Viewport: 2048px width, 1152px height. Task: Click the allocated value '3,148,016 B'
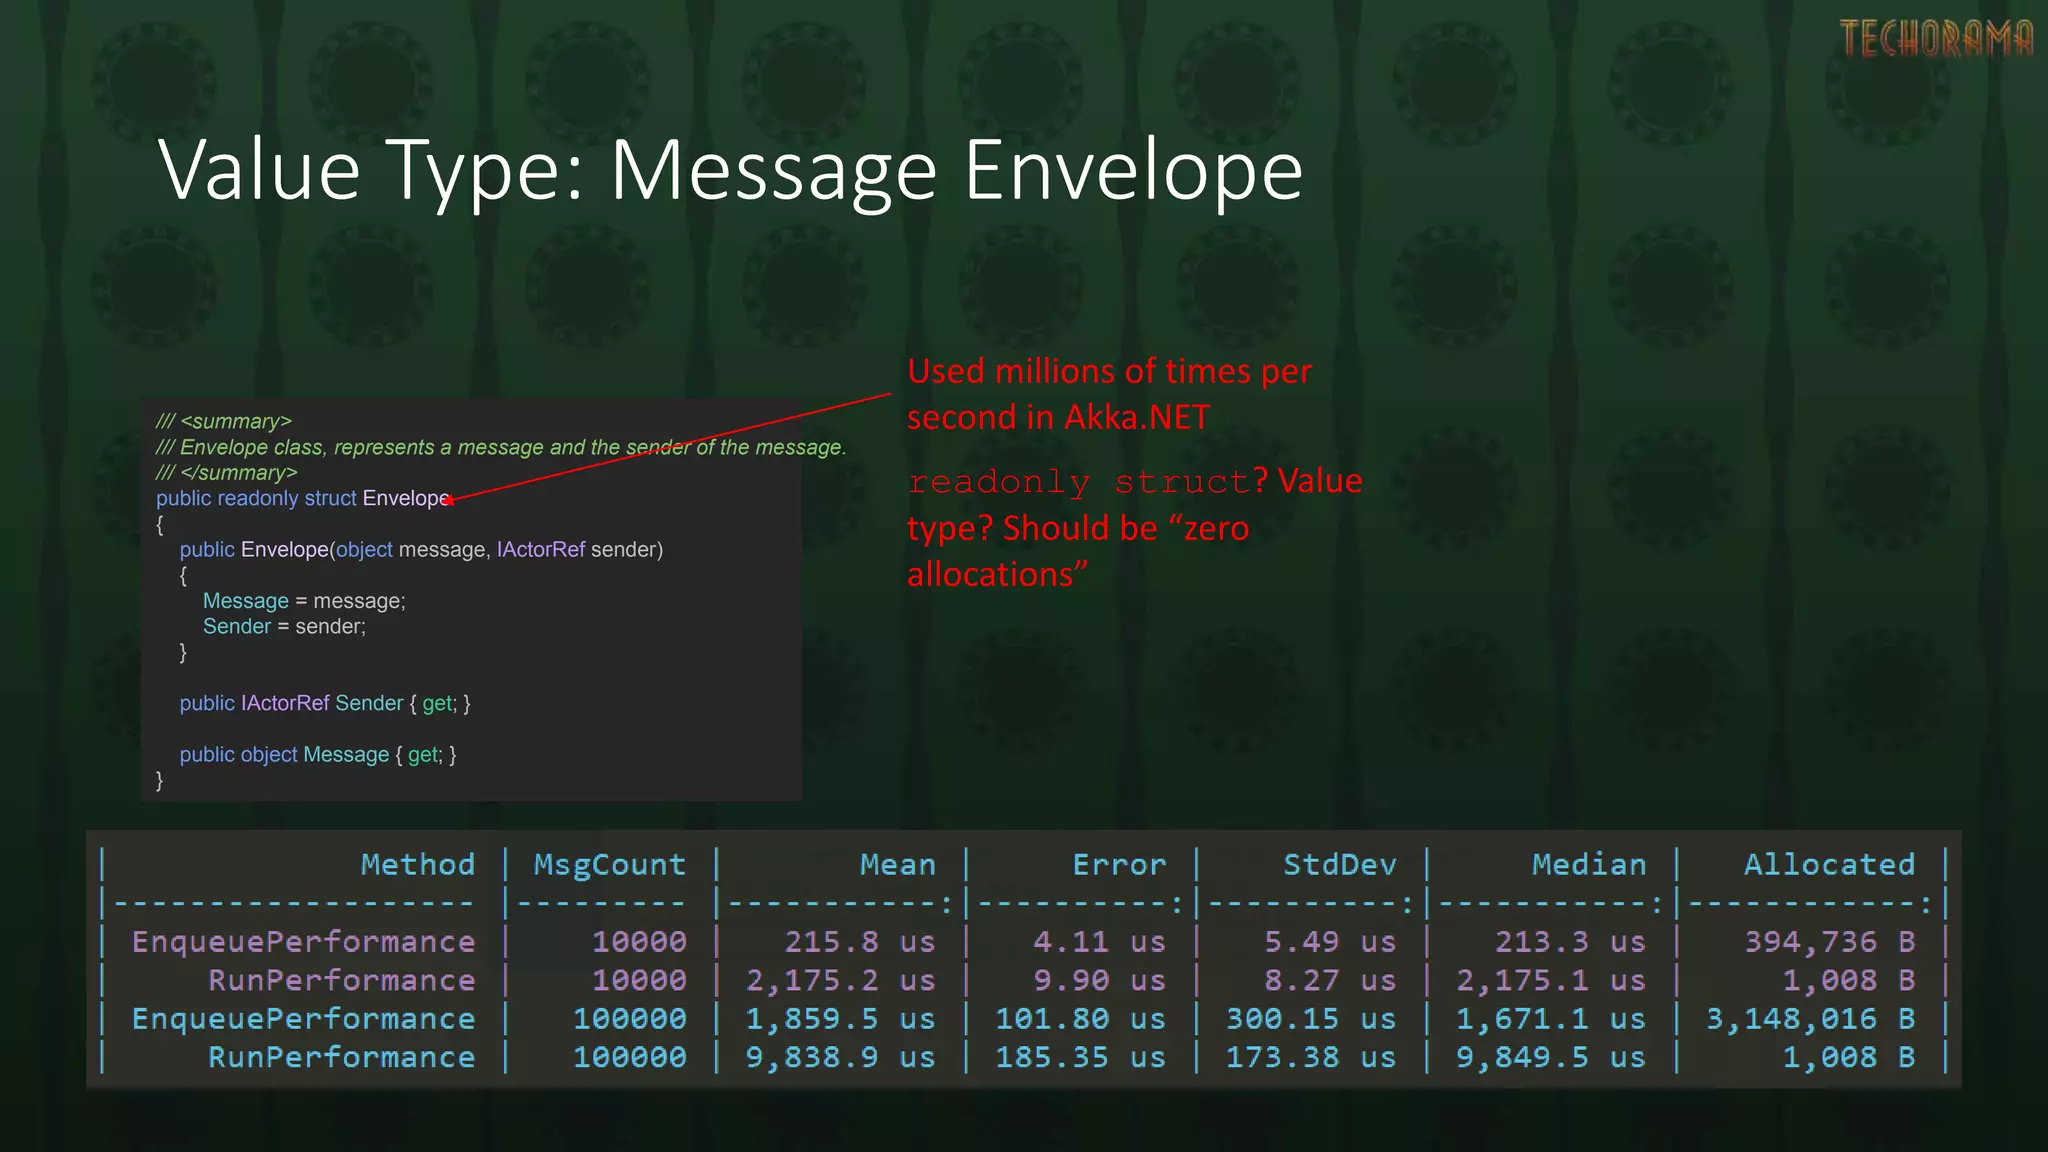point(1811,1018)
